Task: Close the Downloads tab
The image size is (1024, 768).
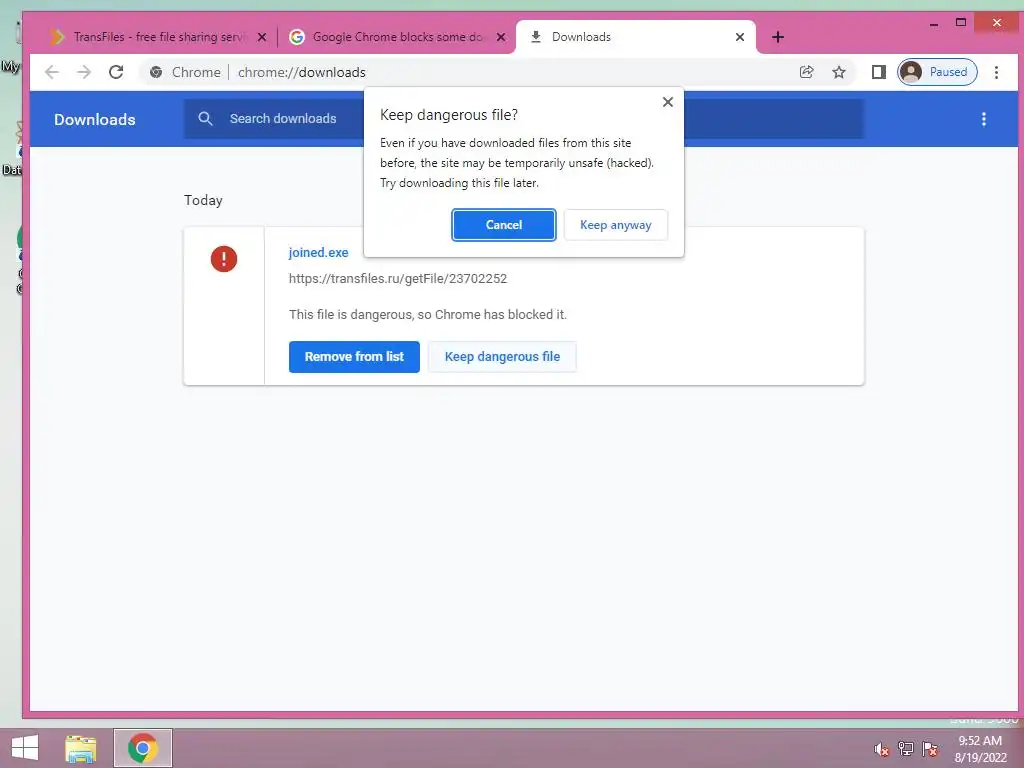Action: (740, 37)
